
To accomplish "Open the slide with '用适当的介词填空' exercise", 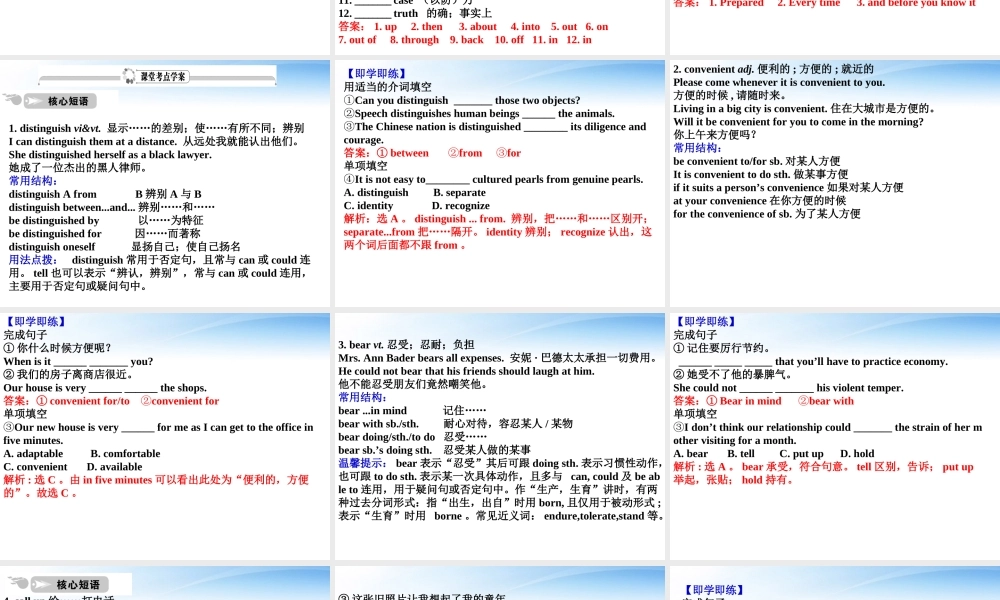I will coord(499,184).
